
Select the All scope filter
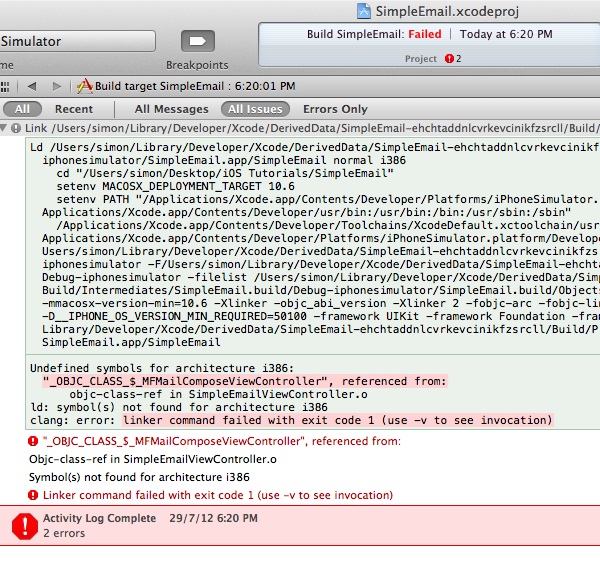pyautogui.click(x=22, y=109)
